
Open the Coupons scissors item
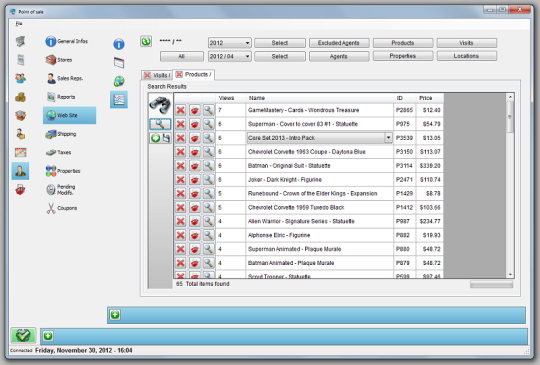(x=62, y=208)
